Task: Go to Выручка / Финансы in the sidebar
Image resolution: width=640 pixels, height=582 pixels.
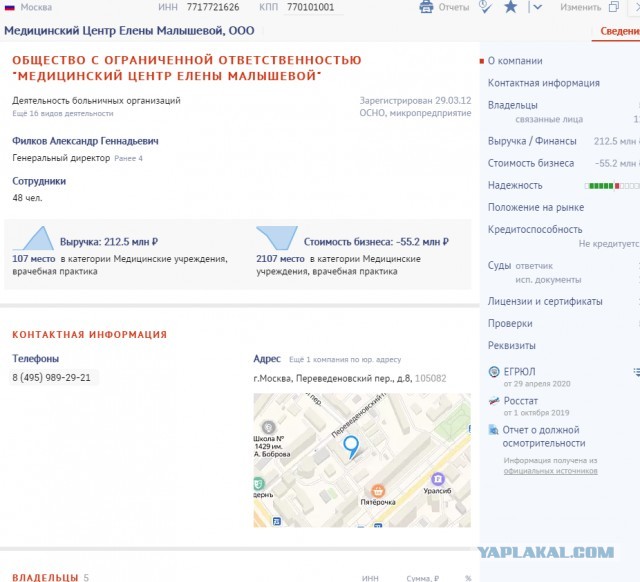Action: [532, 141]
